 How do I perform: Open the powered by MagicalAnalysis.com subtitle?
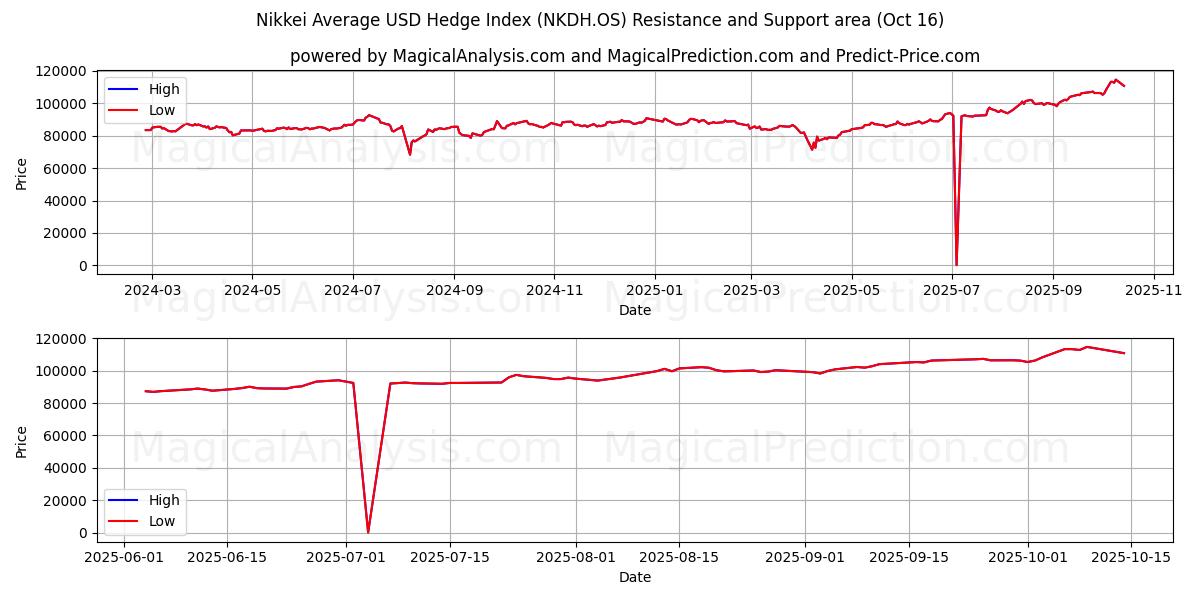(634, 56)
